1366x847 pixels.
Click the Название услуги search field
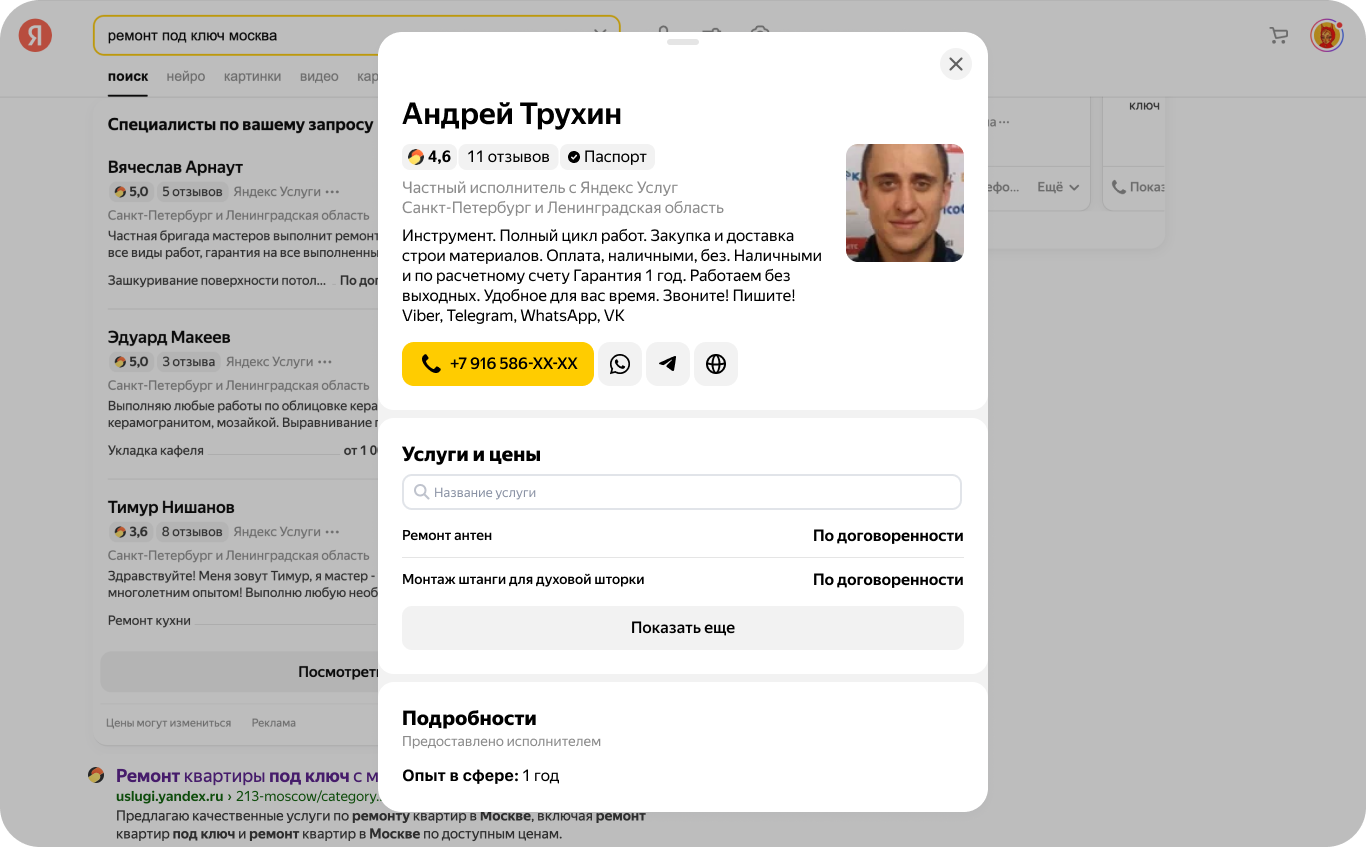pyautogui.click(x=682, y=492)
